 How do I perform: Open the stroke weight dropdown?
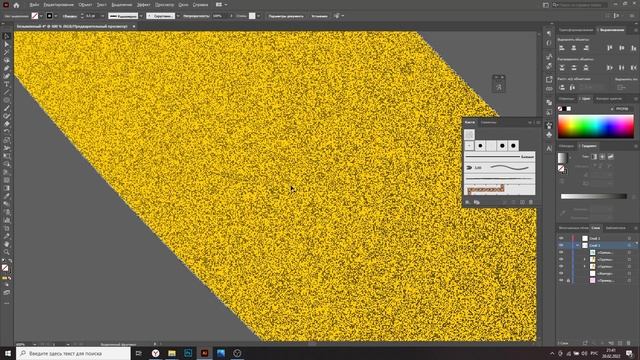102,16
